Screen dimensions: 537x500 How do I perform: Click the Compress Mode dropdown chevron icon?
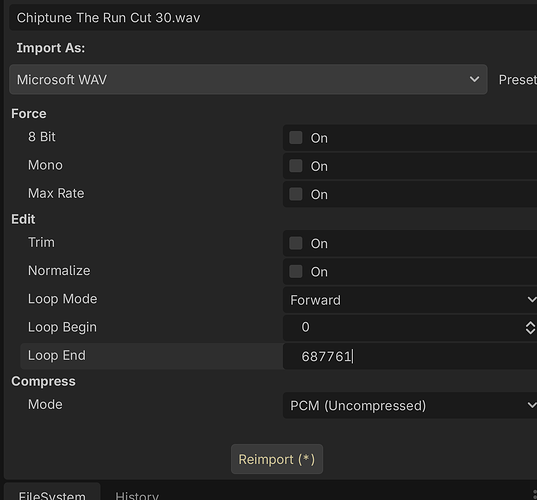click(x=532, y=405)
